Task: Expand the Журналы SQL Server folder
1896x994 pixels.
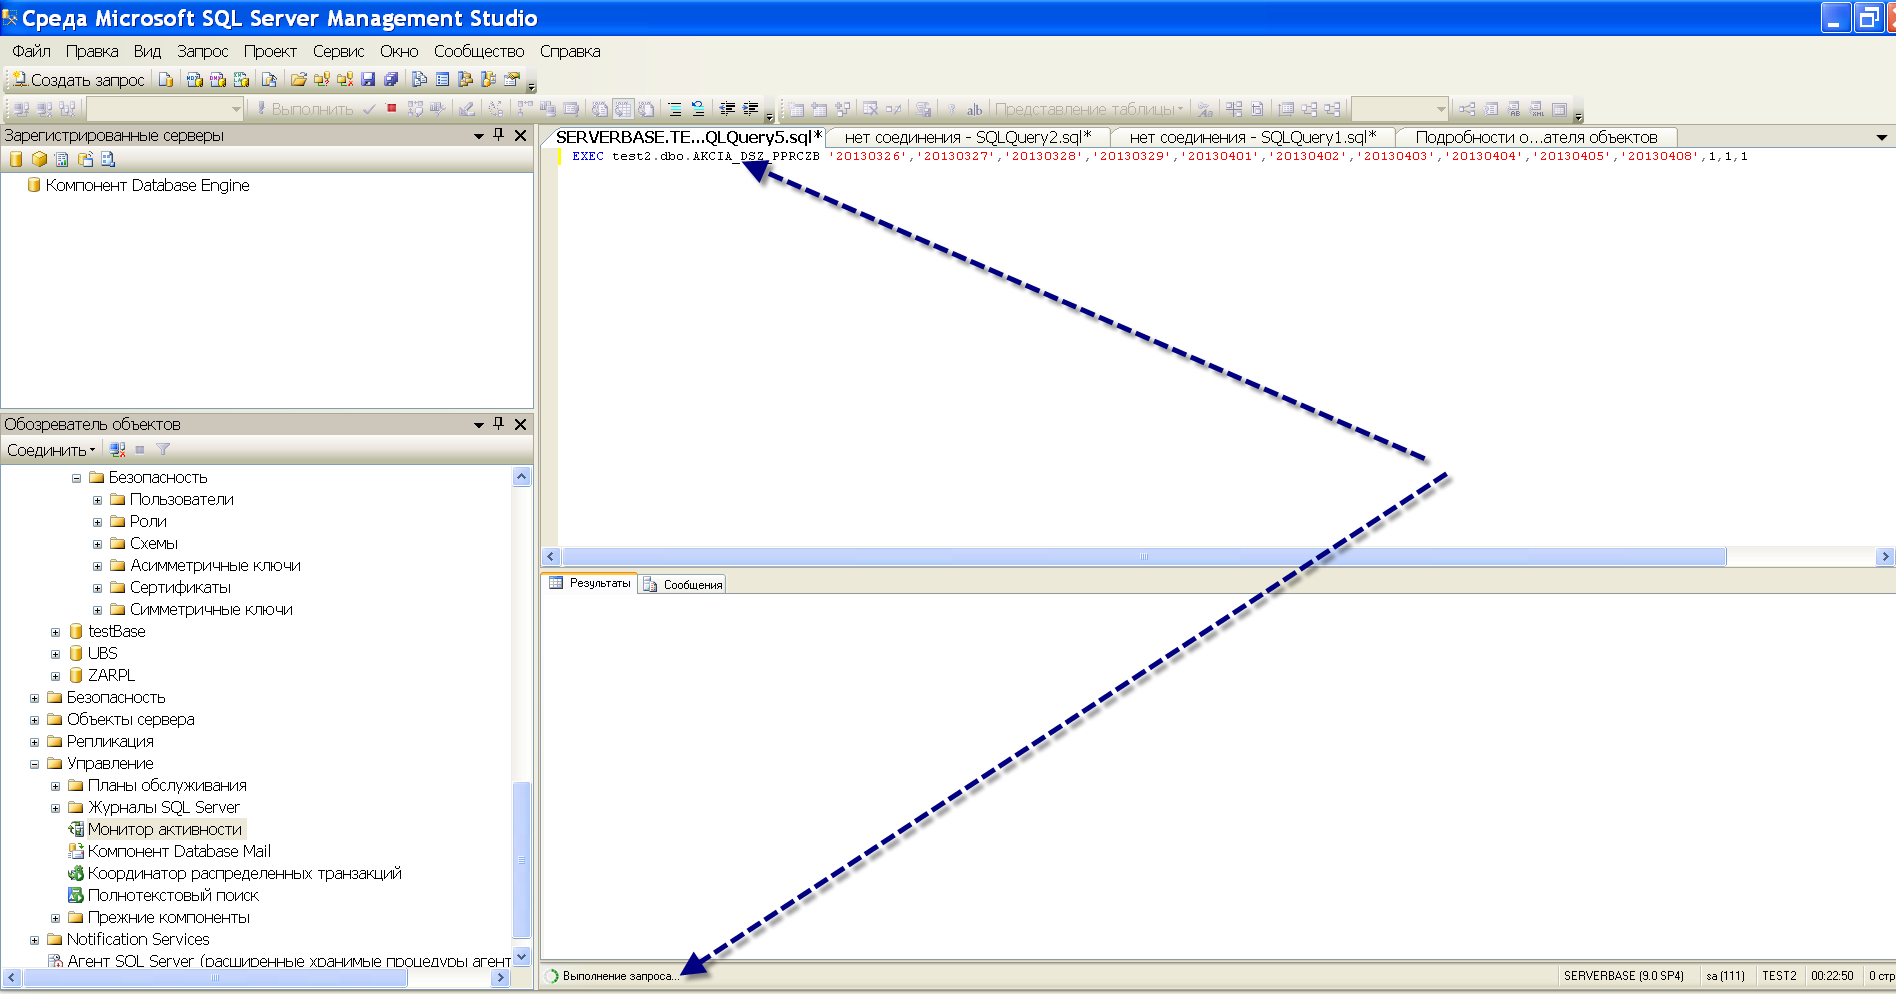Action: 55,808
